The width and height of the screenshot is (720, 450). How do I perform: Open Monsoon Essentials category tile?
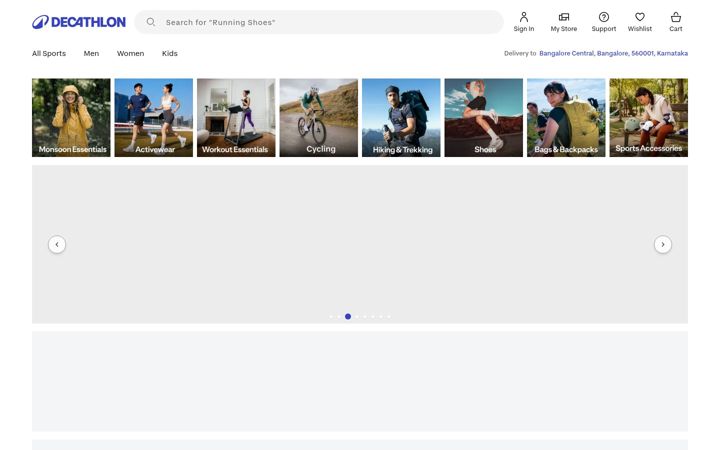click(x=71, y=118)
